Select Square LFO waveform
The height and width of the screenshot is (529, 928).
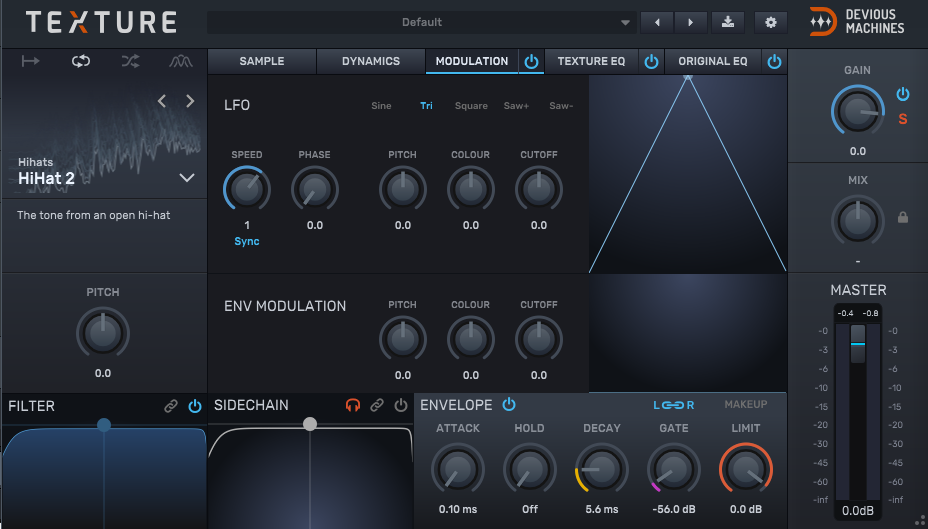point(471,106)
